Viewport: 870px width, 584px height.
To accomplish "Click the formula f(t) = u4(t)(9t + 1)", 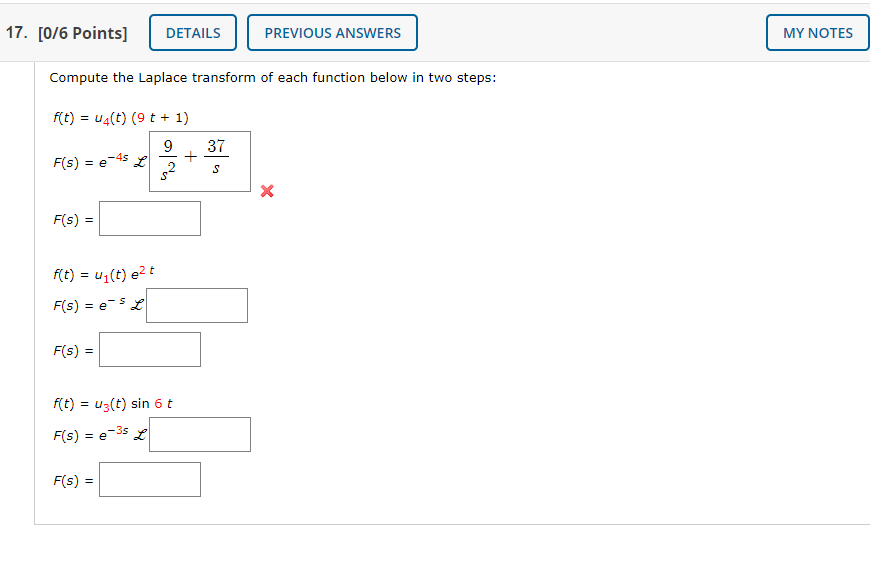I will click(120, 117).
